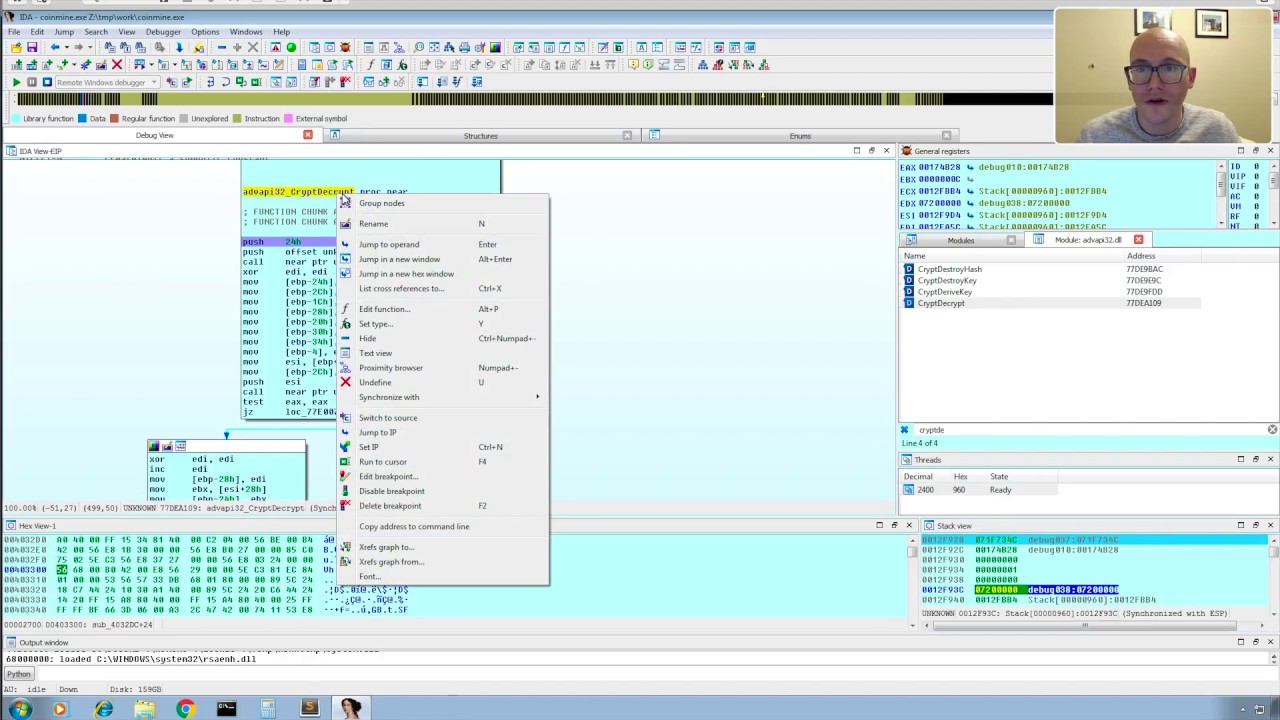Expand the back-arrow history dropdown
1280x720 pixels.
pyautogui.click(x=67, y=47)
